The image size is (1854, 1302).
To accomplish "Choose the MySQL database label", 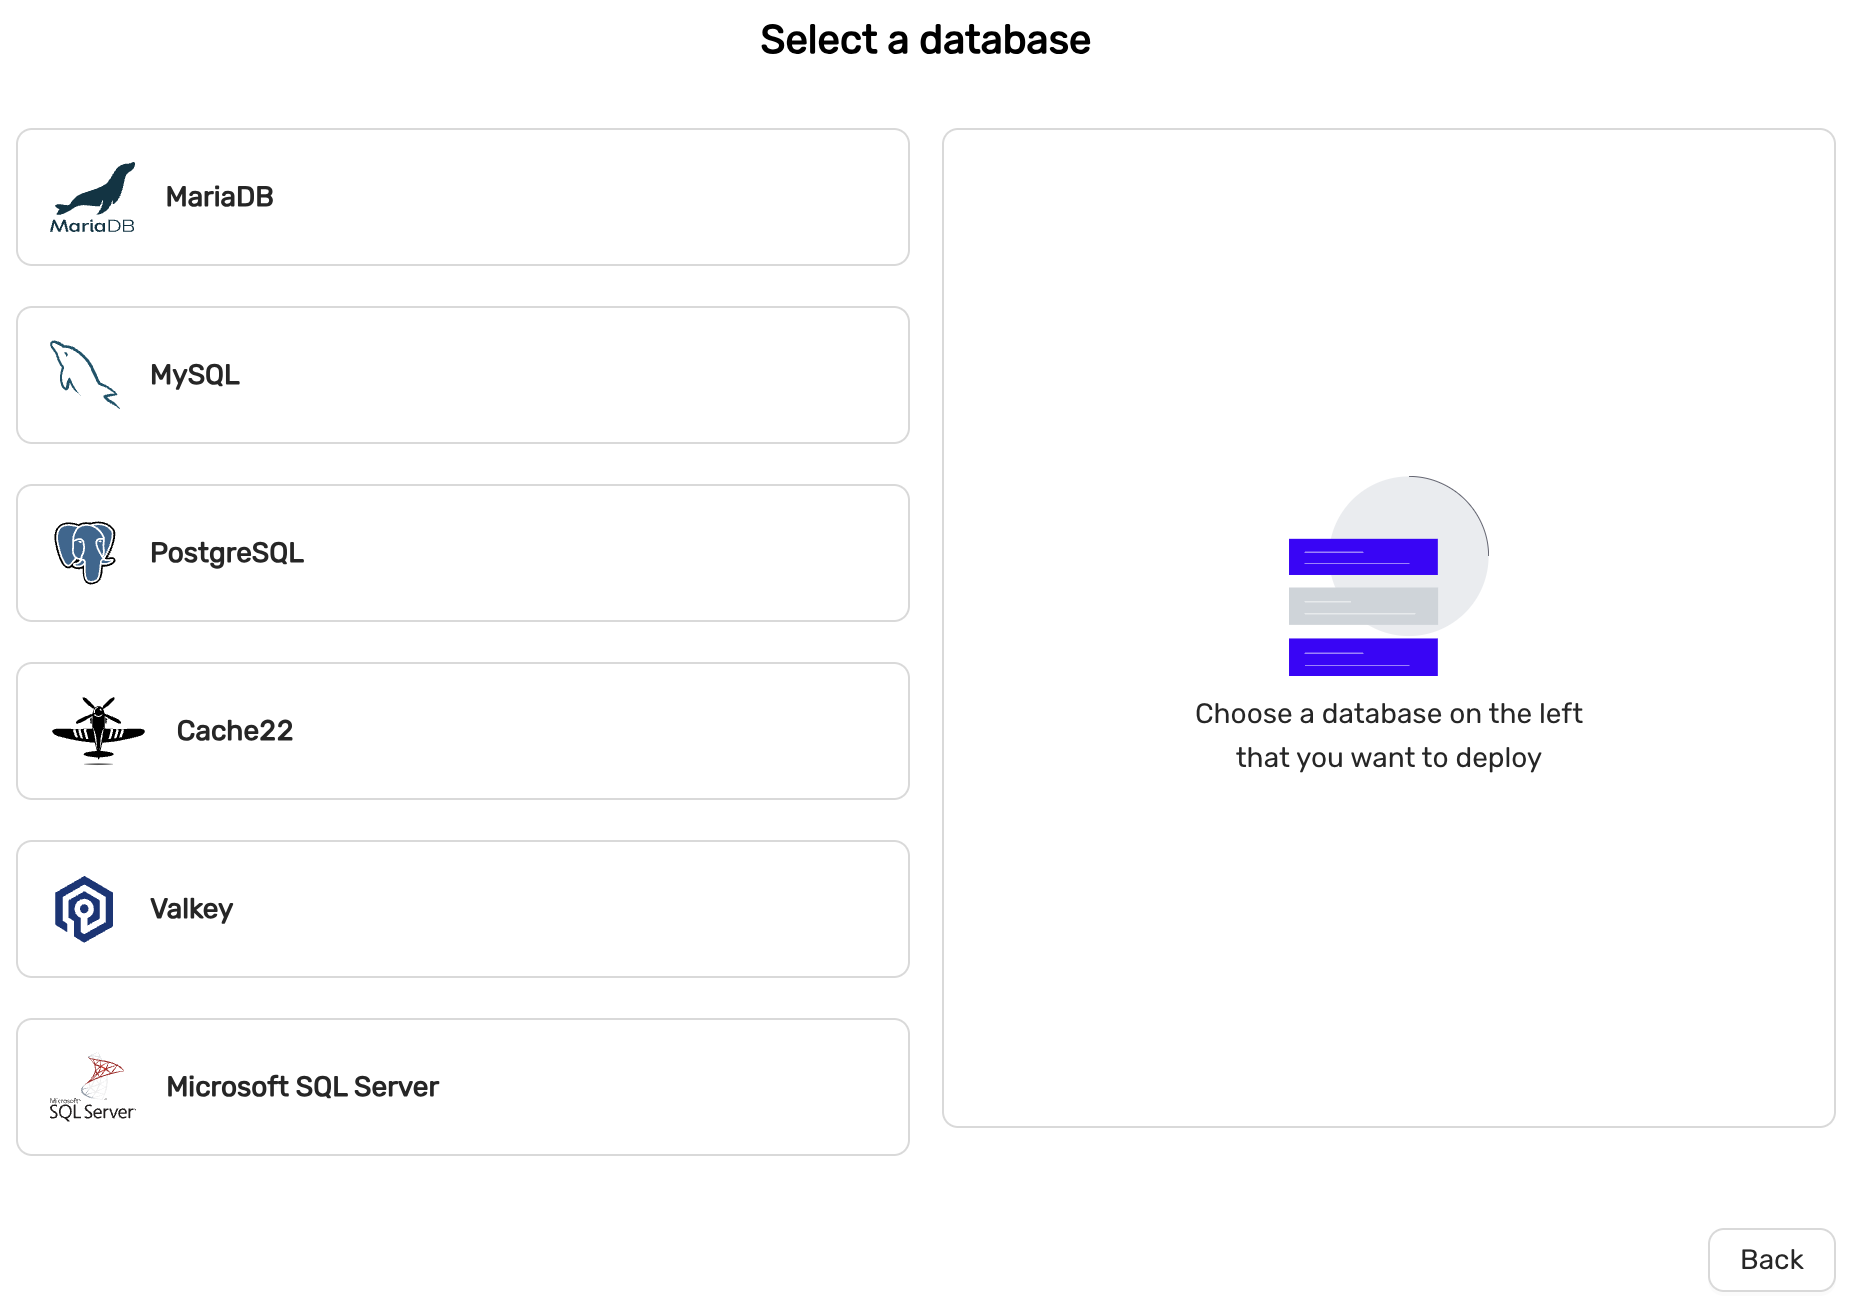I will tap(195, 375).
